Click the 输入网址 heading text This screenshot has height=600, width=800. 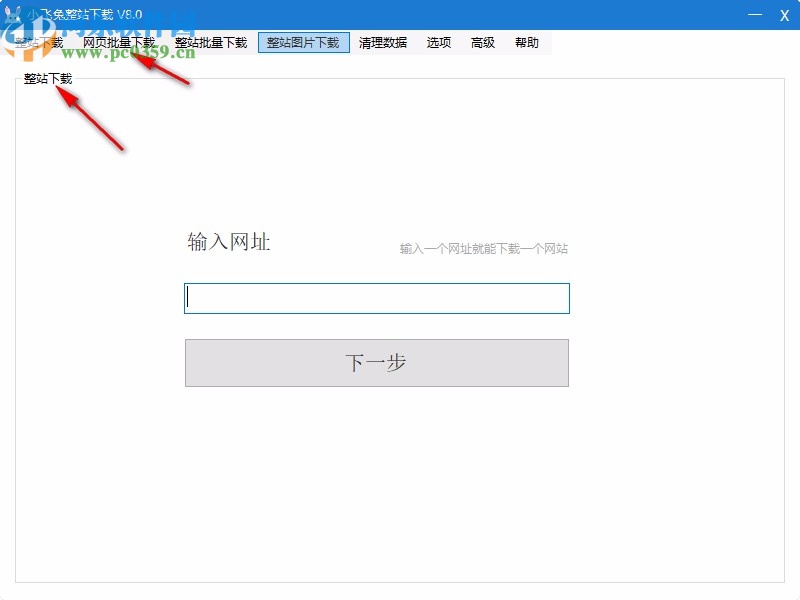tap(231, 239)
